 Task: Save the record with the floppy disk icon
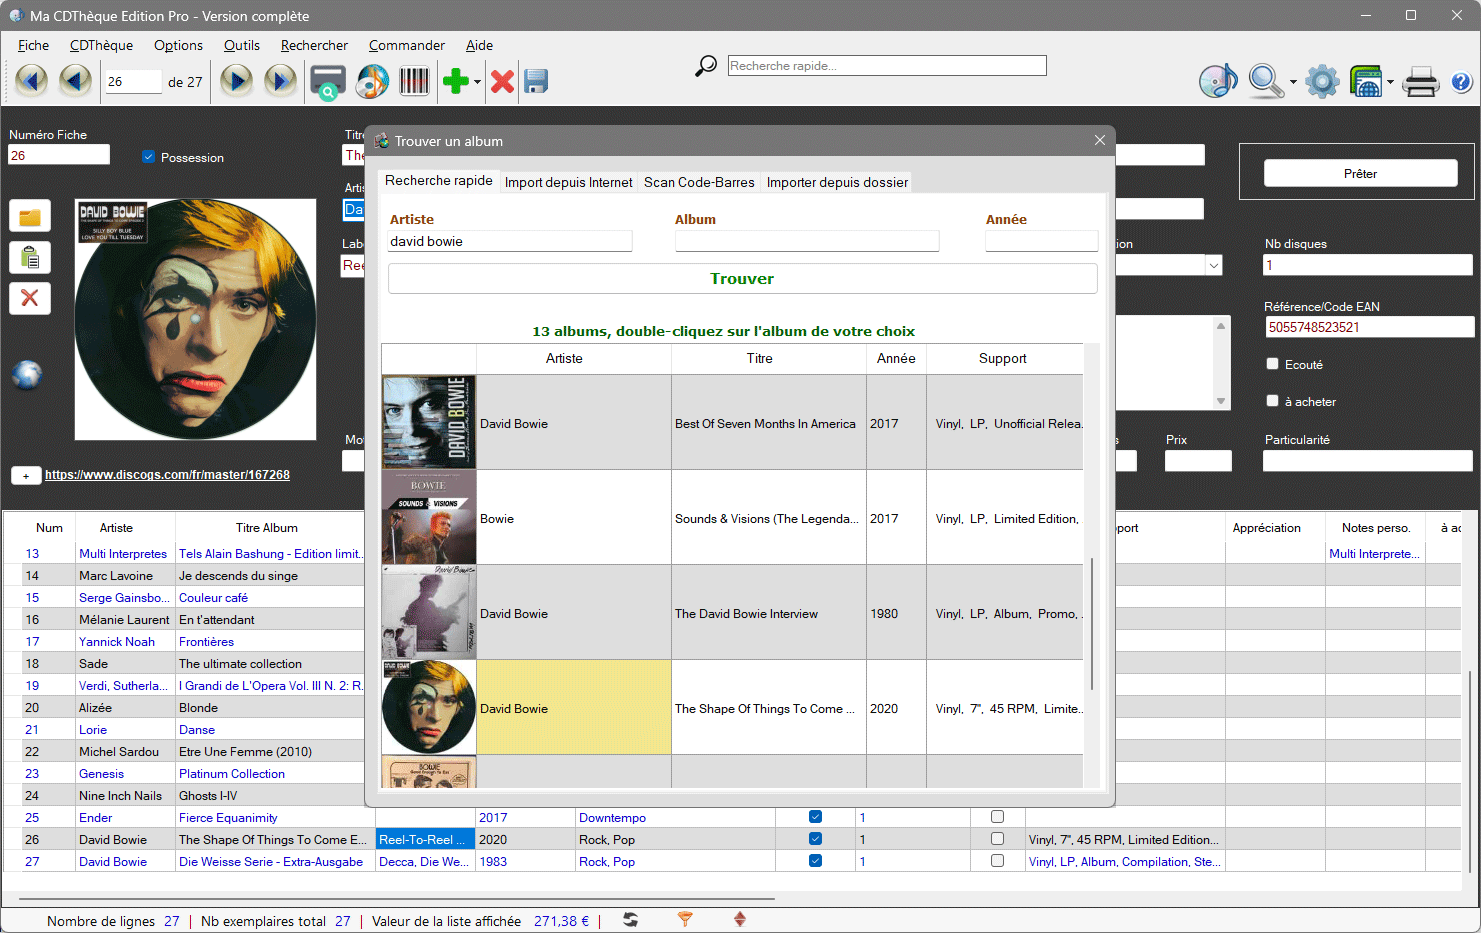(x=536, y=81)
